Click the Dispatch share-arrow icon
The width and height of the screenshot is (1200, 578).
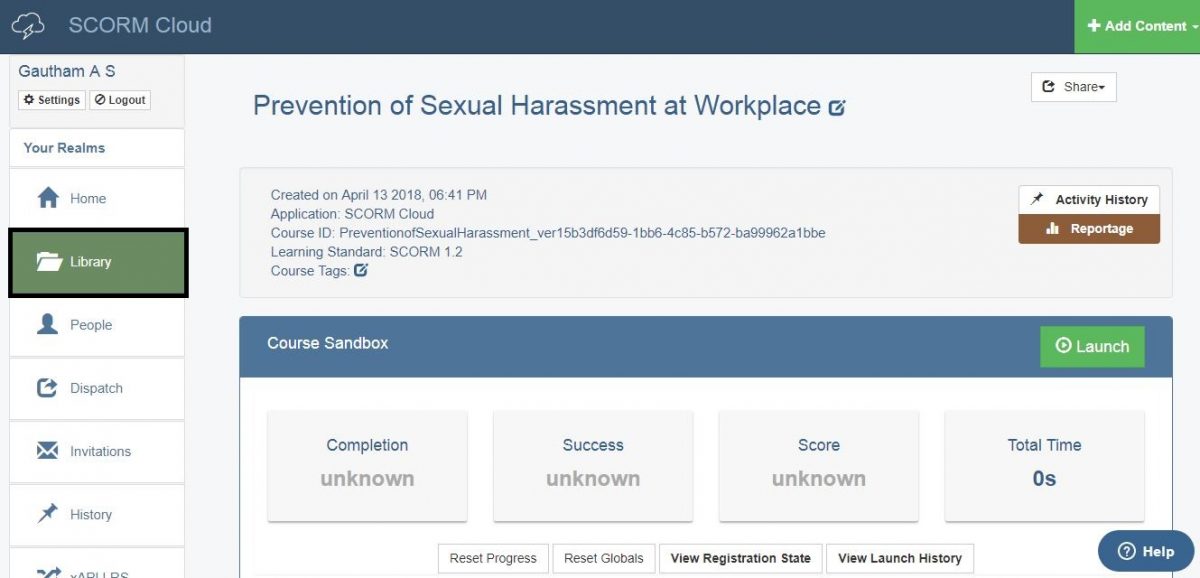coord(48,388)
